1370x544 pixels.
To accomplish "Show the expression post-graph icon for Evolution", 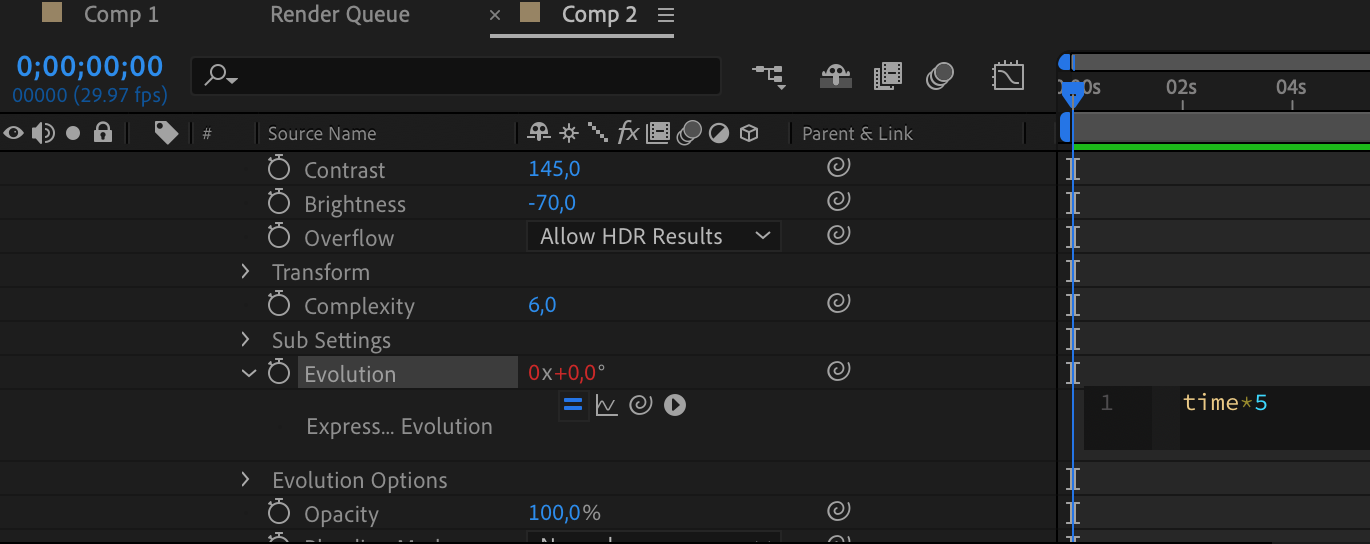I will (606, 405).
